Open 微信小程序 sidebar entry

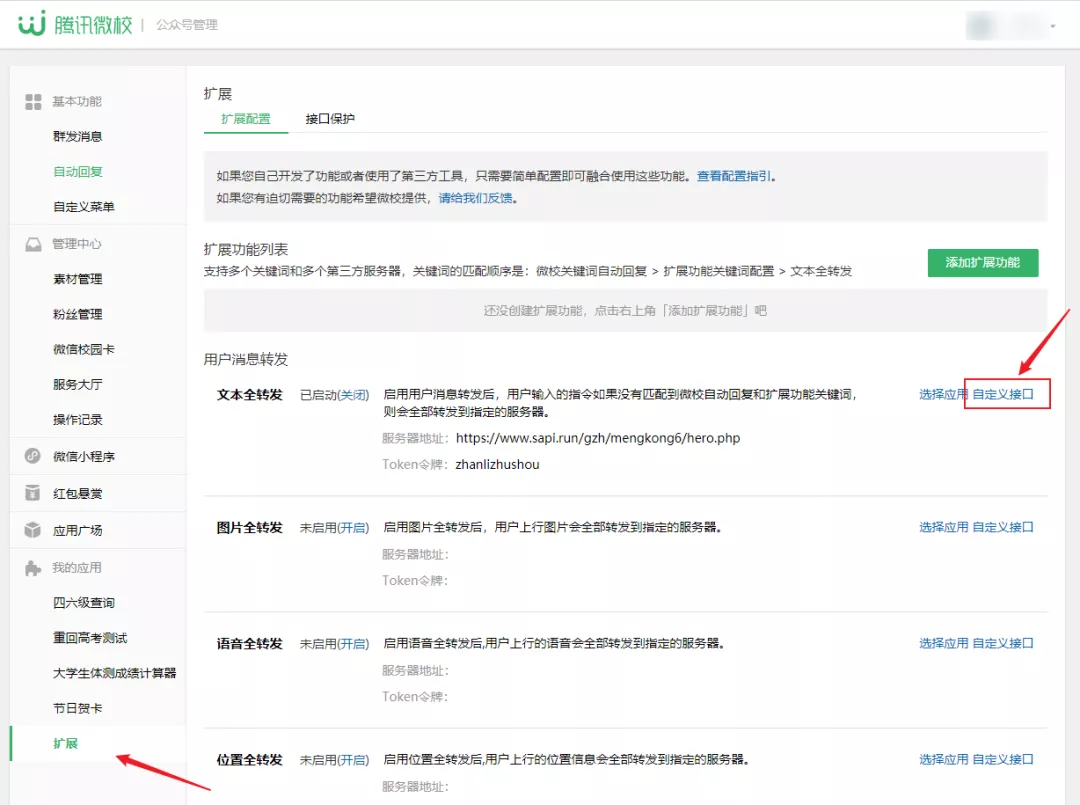tap(84, 457)
